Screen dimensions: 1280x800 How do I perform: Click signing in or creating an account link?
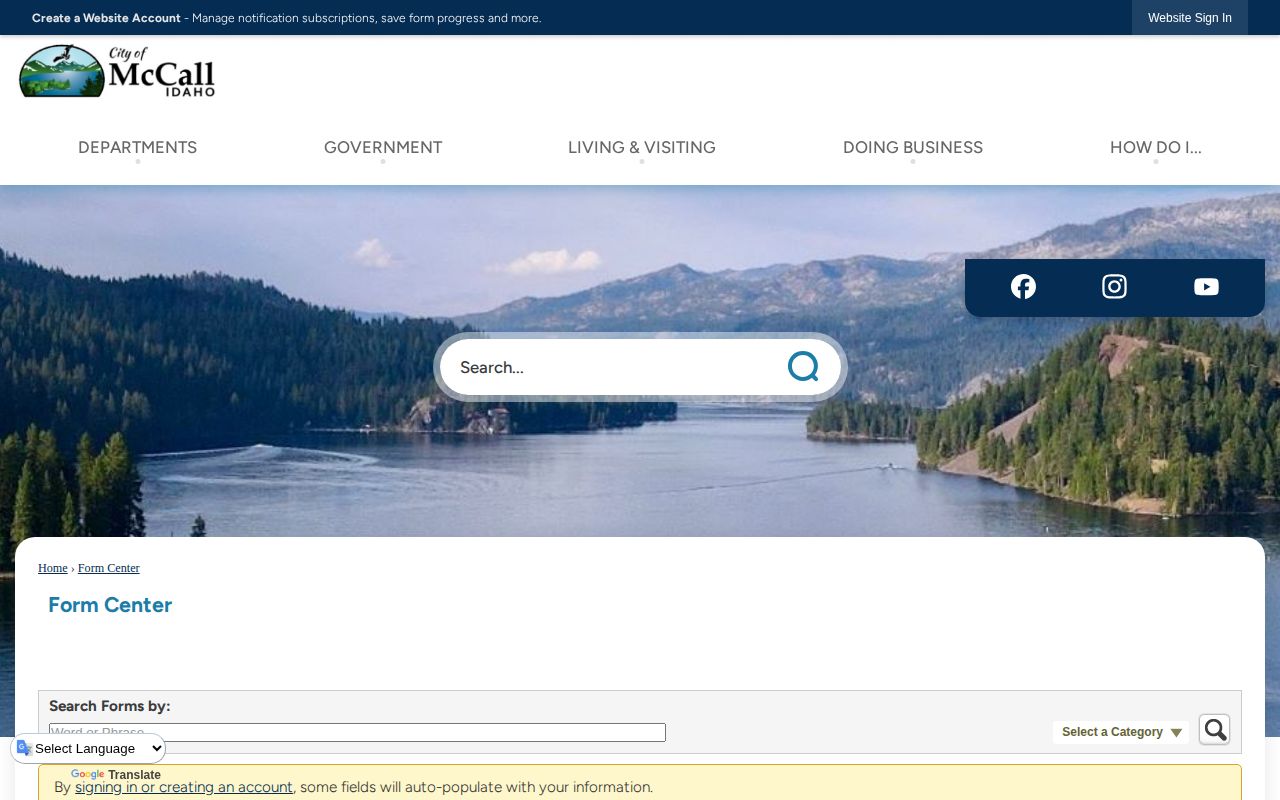pyautogui.click(x=184, y=787)
